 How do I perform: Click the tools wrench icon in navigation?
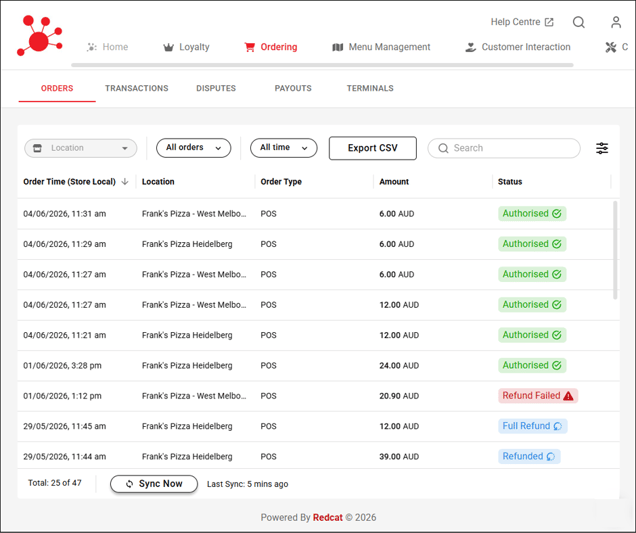tap(610, 47)
